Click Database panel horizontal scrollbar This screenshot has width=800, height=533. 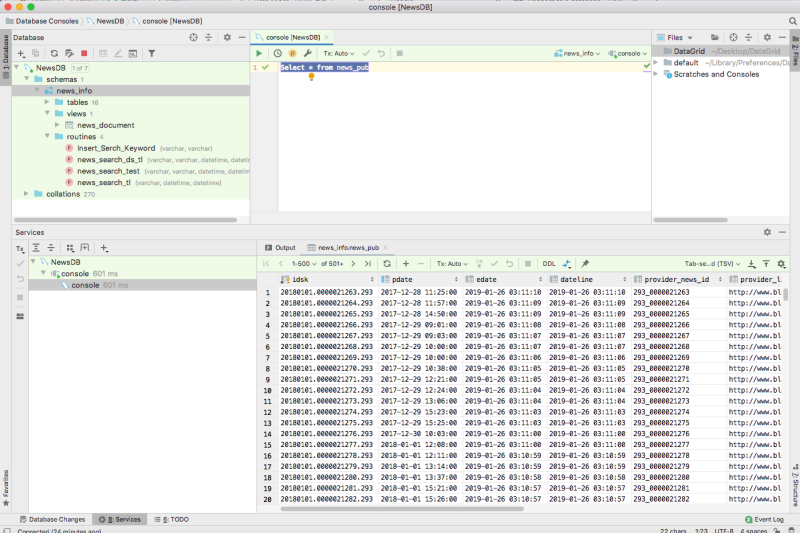point(125,220)
